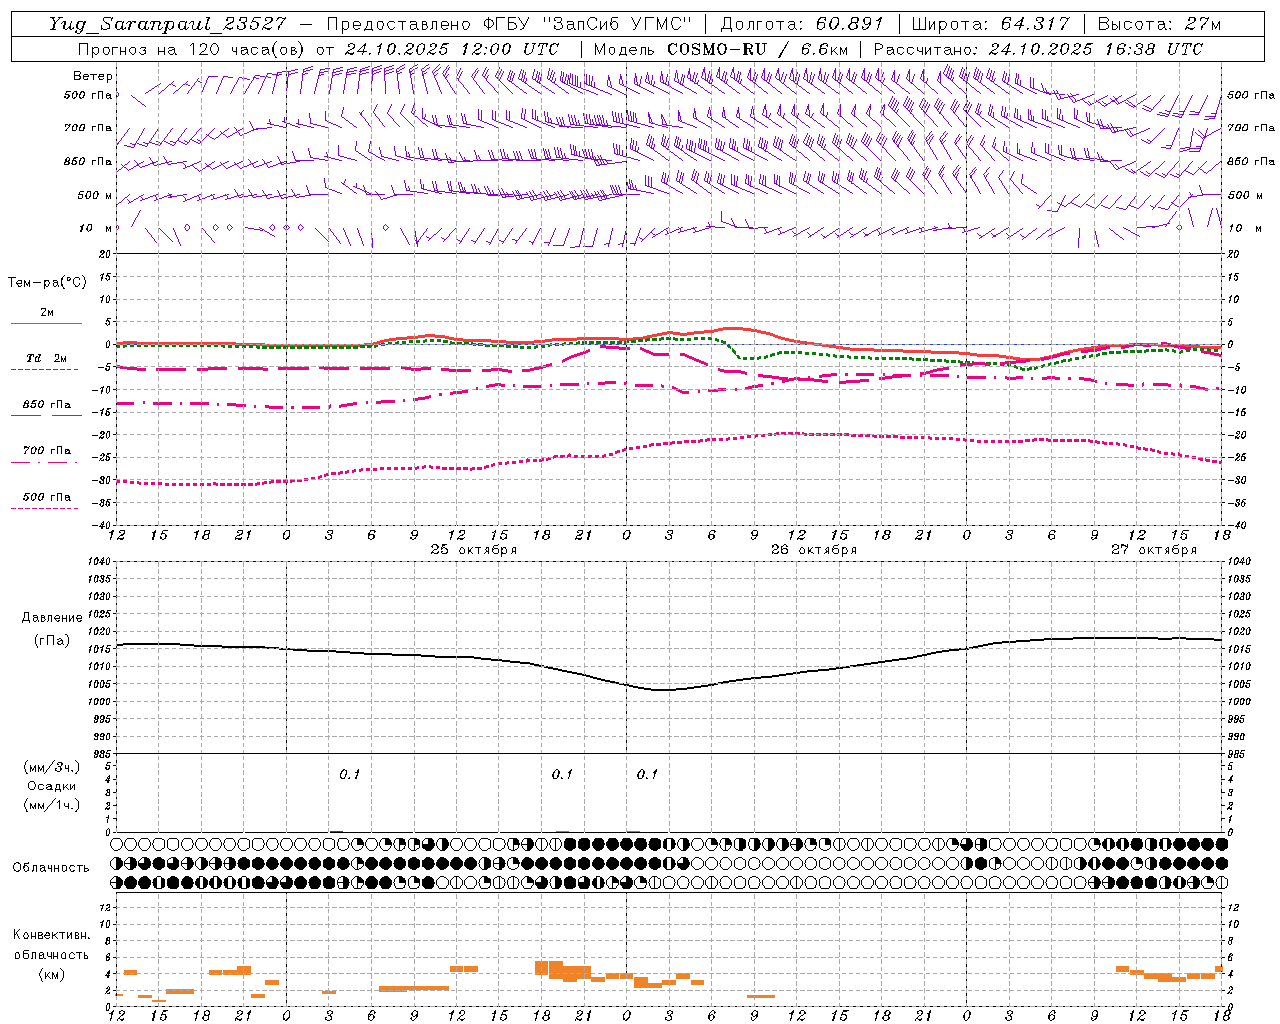1280x1024 pixels.
Task: Click the '26 октября' date label
Action: (x=814, y=549)
